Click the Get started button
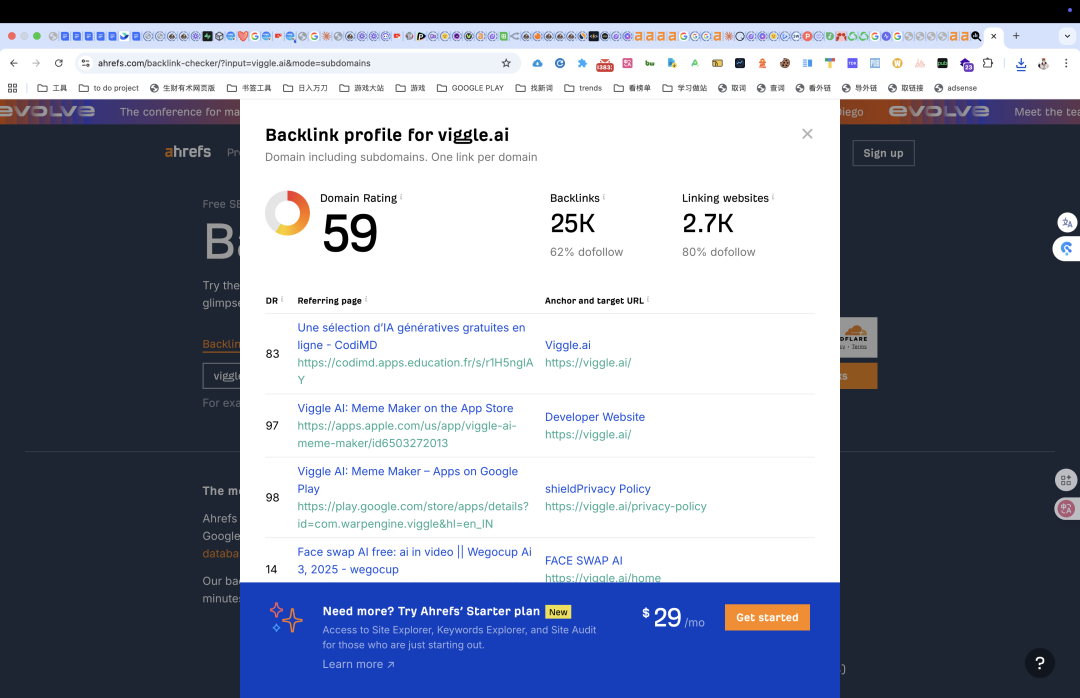The image size is (1080, 698). coord(767,617)
